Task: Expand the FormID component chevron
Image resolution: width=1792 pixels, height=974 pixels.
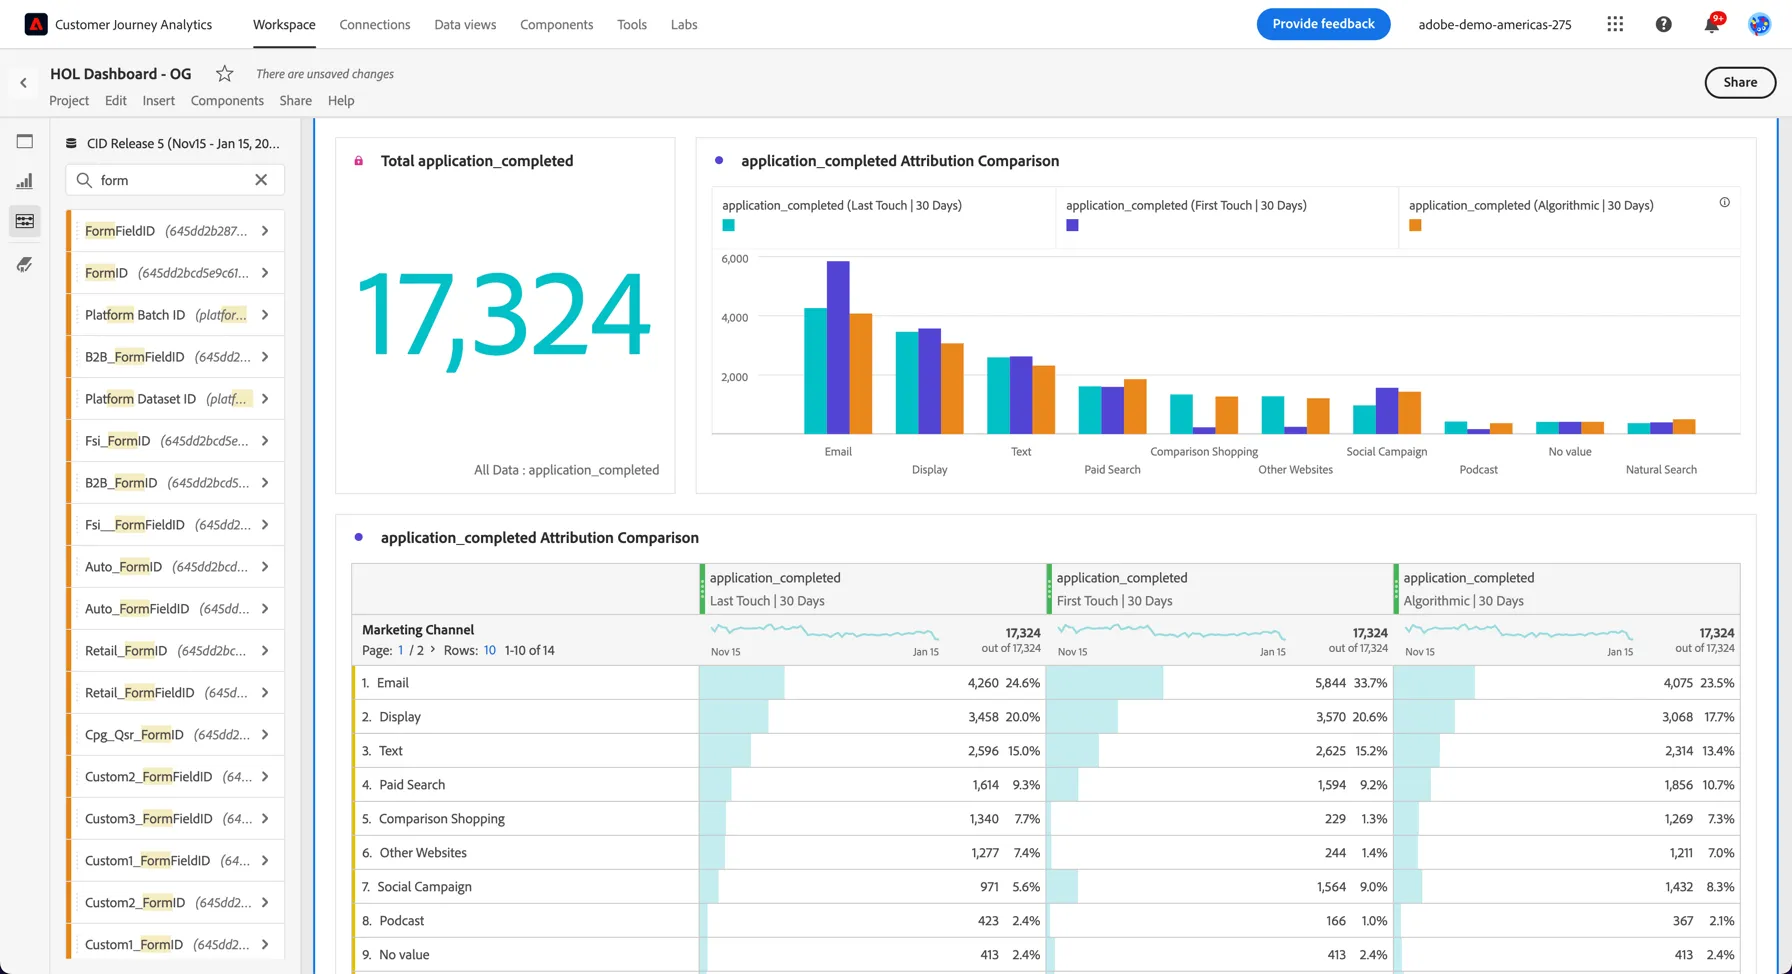Action: (265, 273)
